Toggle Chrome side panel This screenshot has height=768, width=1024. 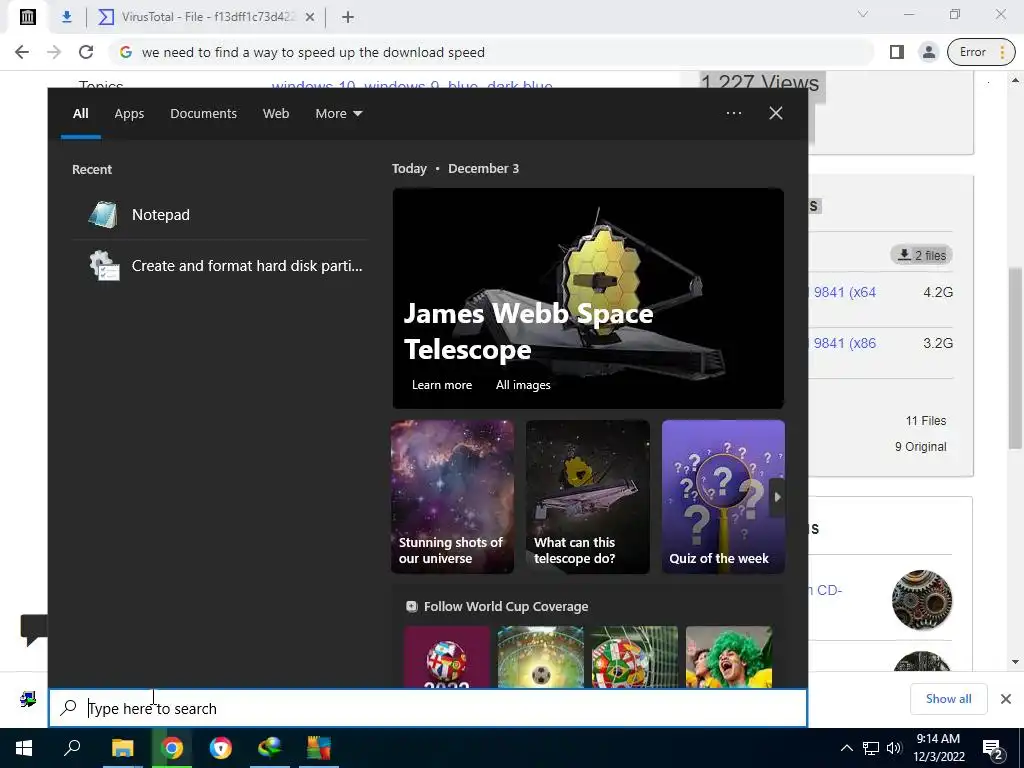point(897,52)
